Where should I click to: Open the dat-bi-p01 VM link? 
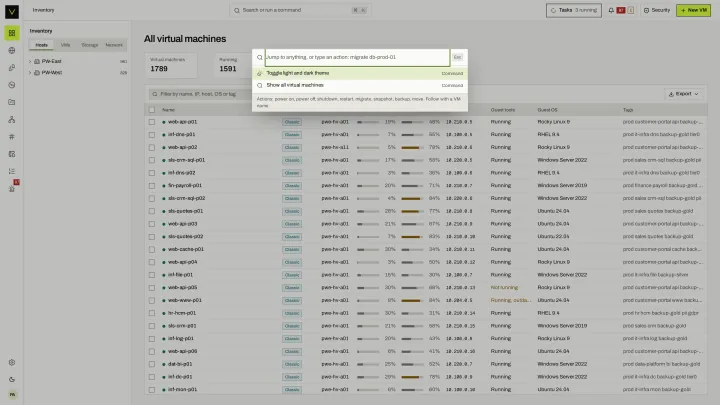click(x=180, y=364)
